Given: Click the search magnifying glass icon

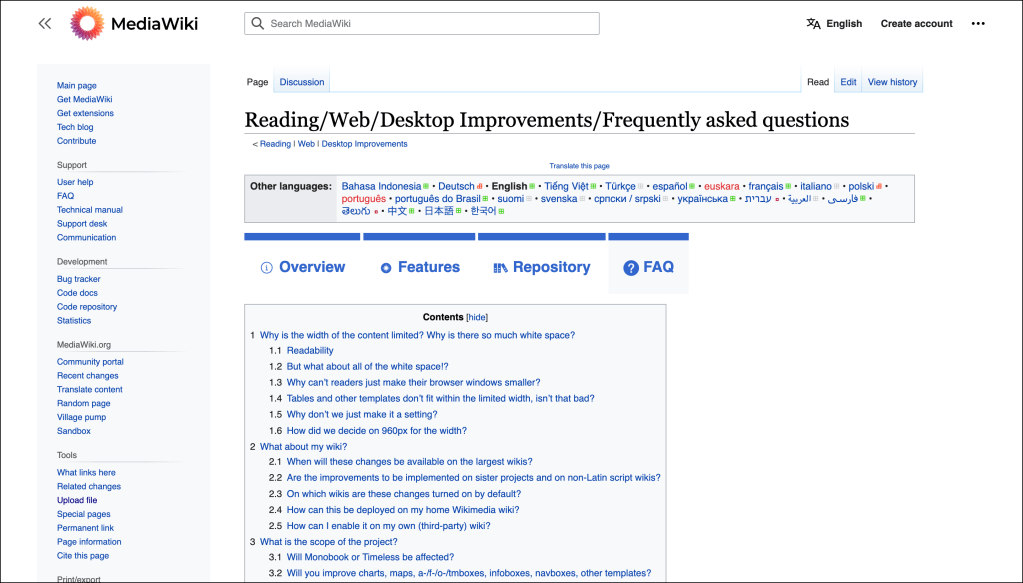Looking at the screenshot, I should (258, 23).
